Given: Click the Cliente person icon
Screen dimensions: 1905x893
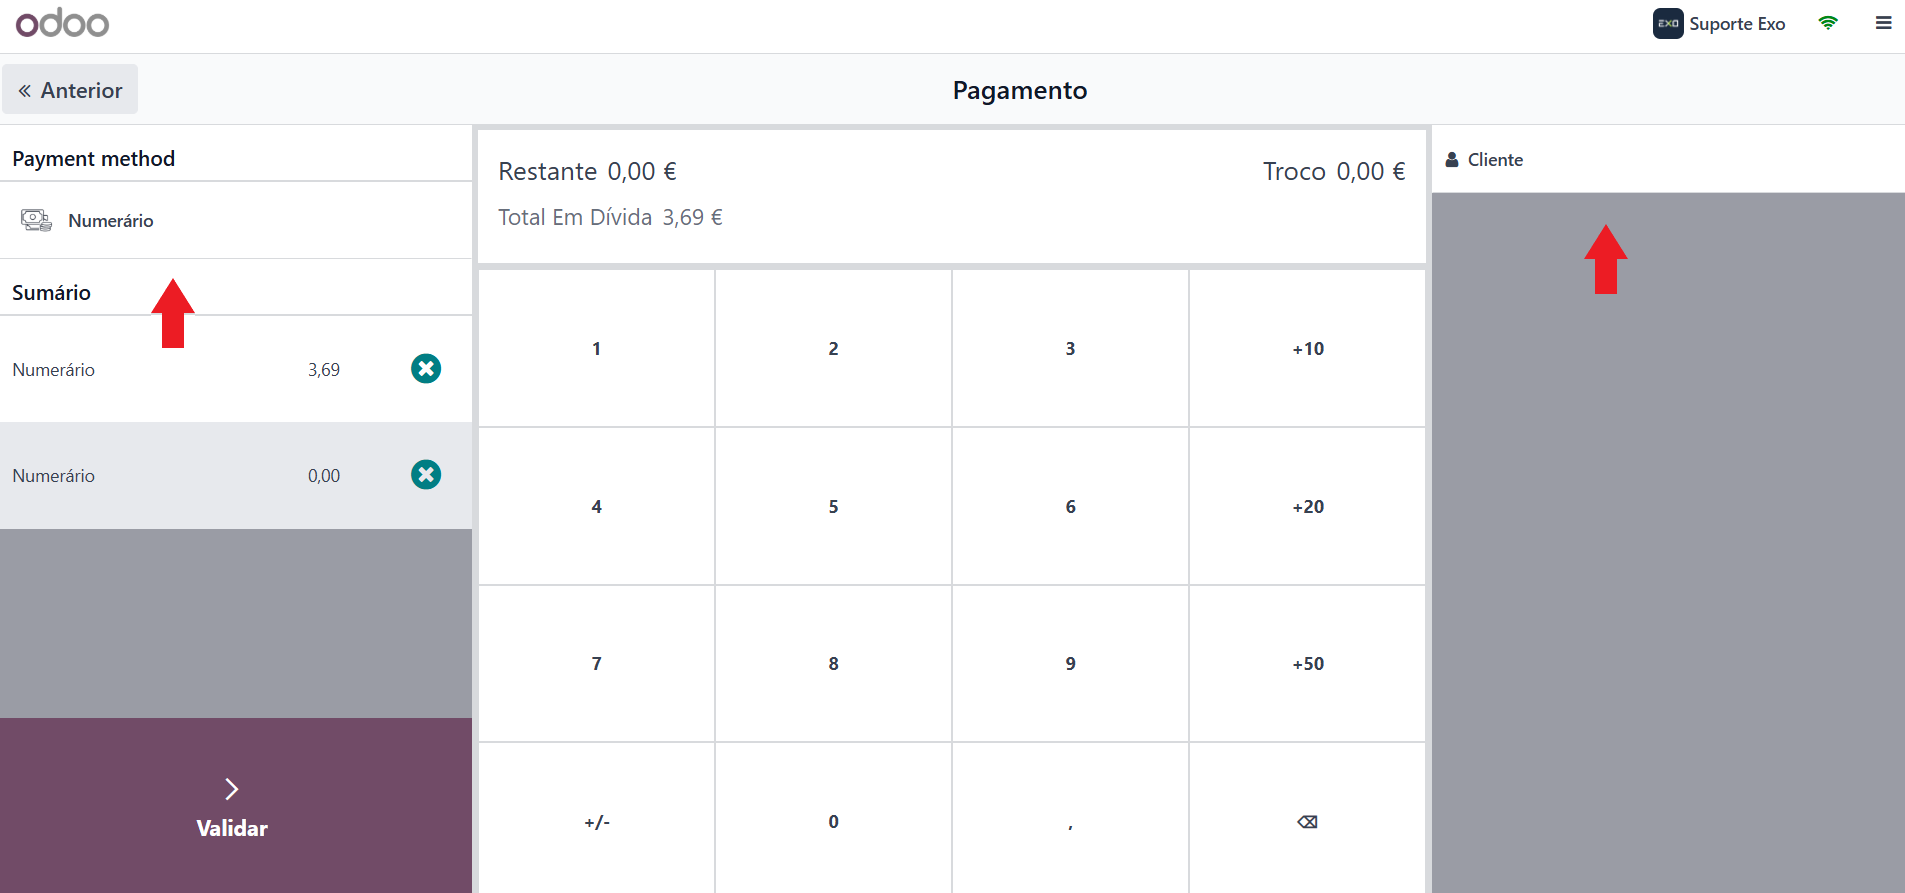Looking at the screenshot, I should pos(1452,160).
